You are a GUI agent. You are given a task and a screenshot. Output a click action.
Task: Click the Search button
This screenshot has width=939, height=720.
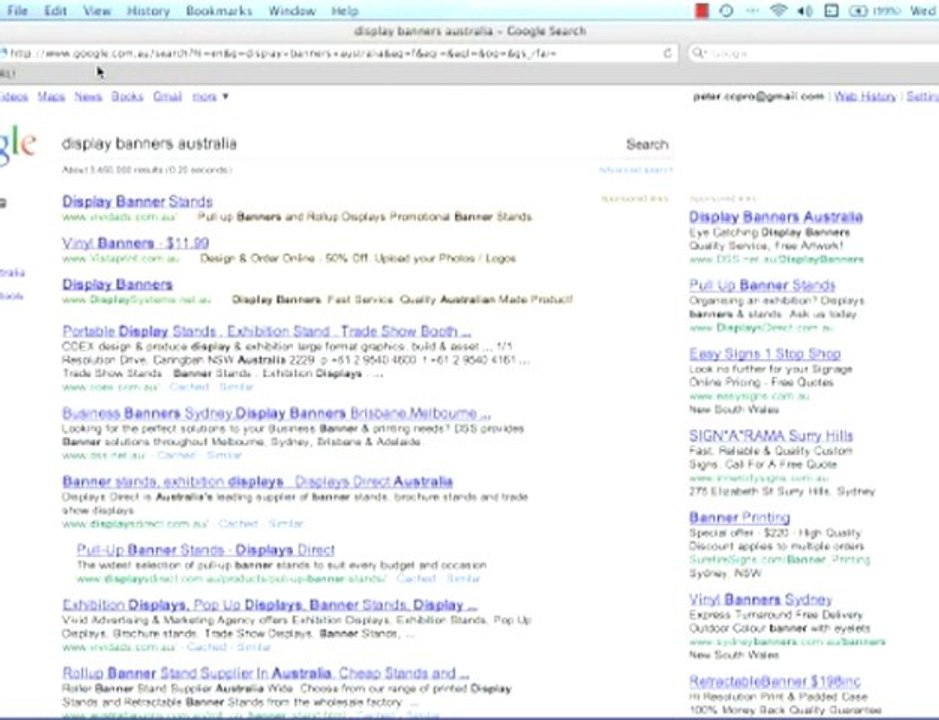tap(647, 144)
